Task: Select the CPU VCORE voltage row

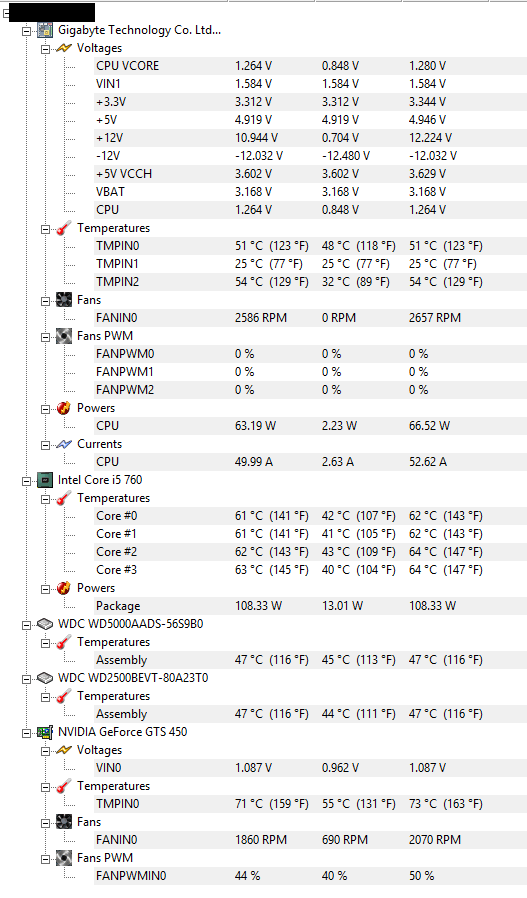Action: pyautogui.click(x=310, y=66)
